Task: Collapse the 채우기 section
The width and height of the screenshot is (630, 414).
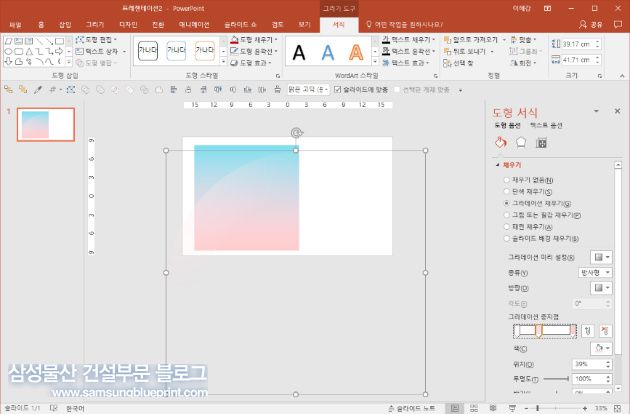Action: (508, 165)
